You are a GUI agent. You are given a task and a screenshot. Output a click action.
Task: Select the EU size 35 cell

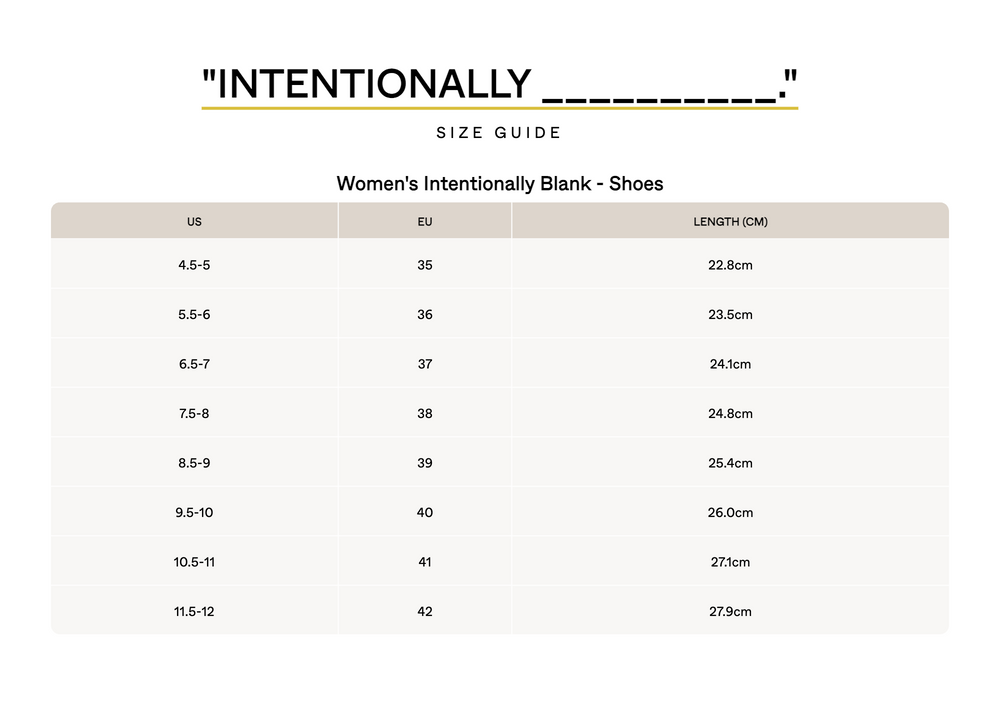[x=425, y=265]
